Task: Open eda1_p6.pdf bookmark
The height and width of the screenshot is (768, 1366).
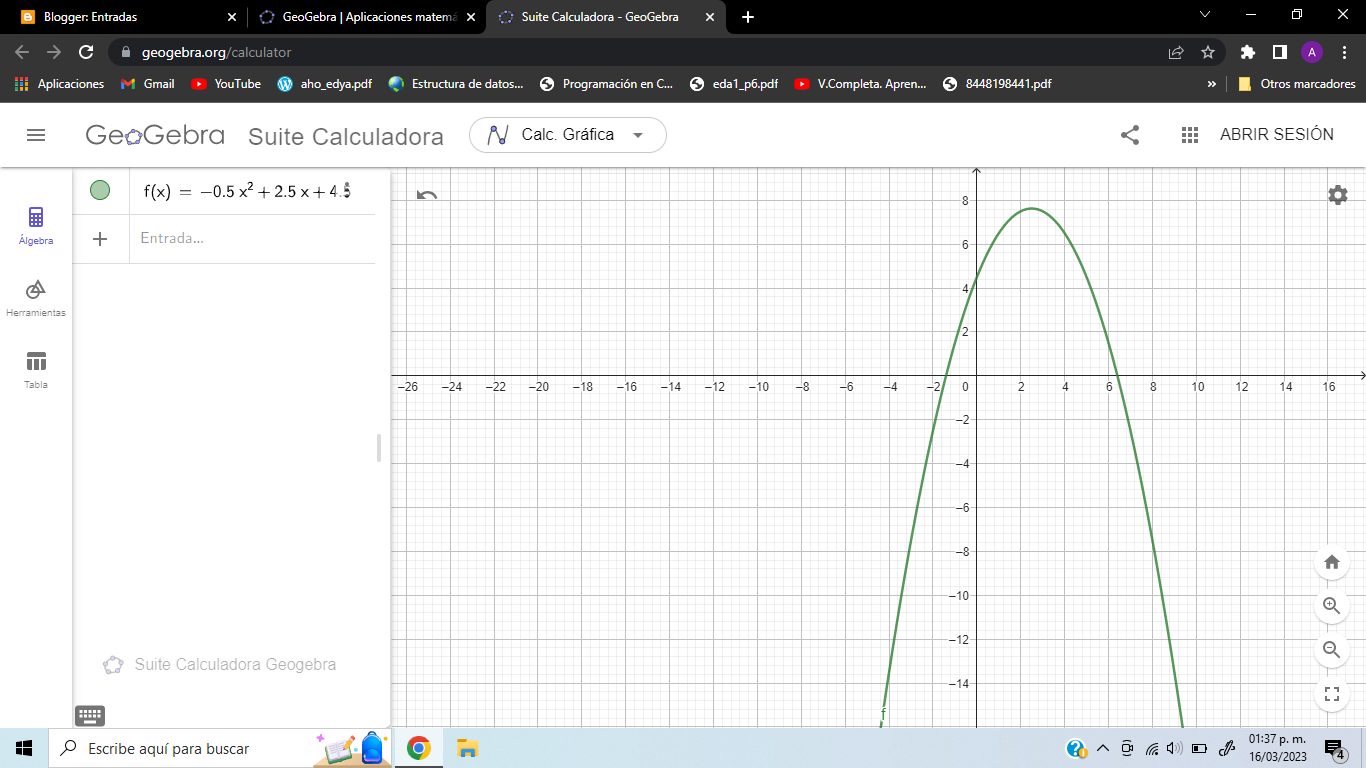Action: pos(733,84)
